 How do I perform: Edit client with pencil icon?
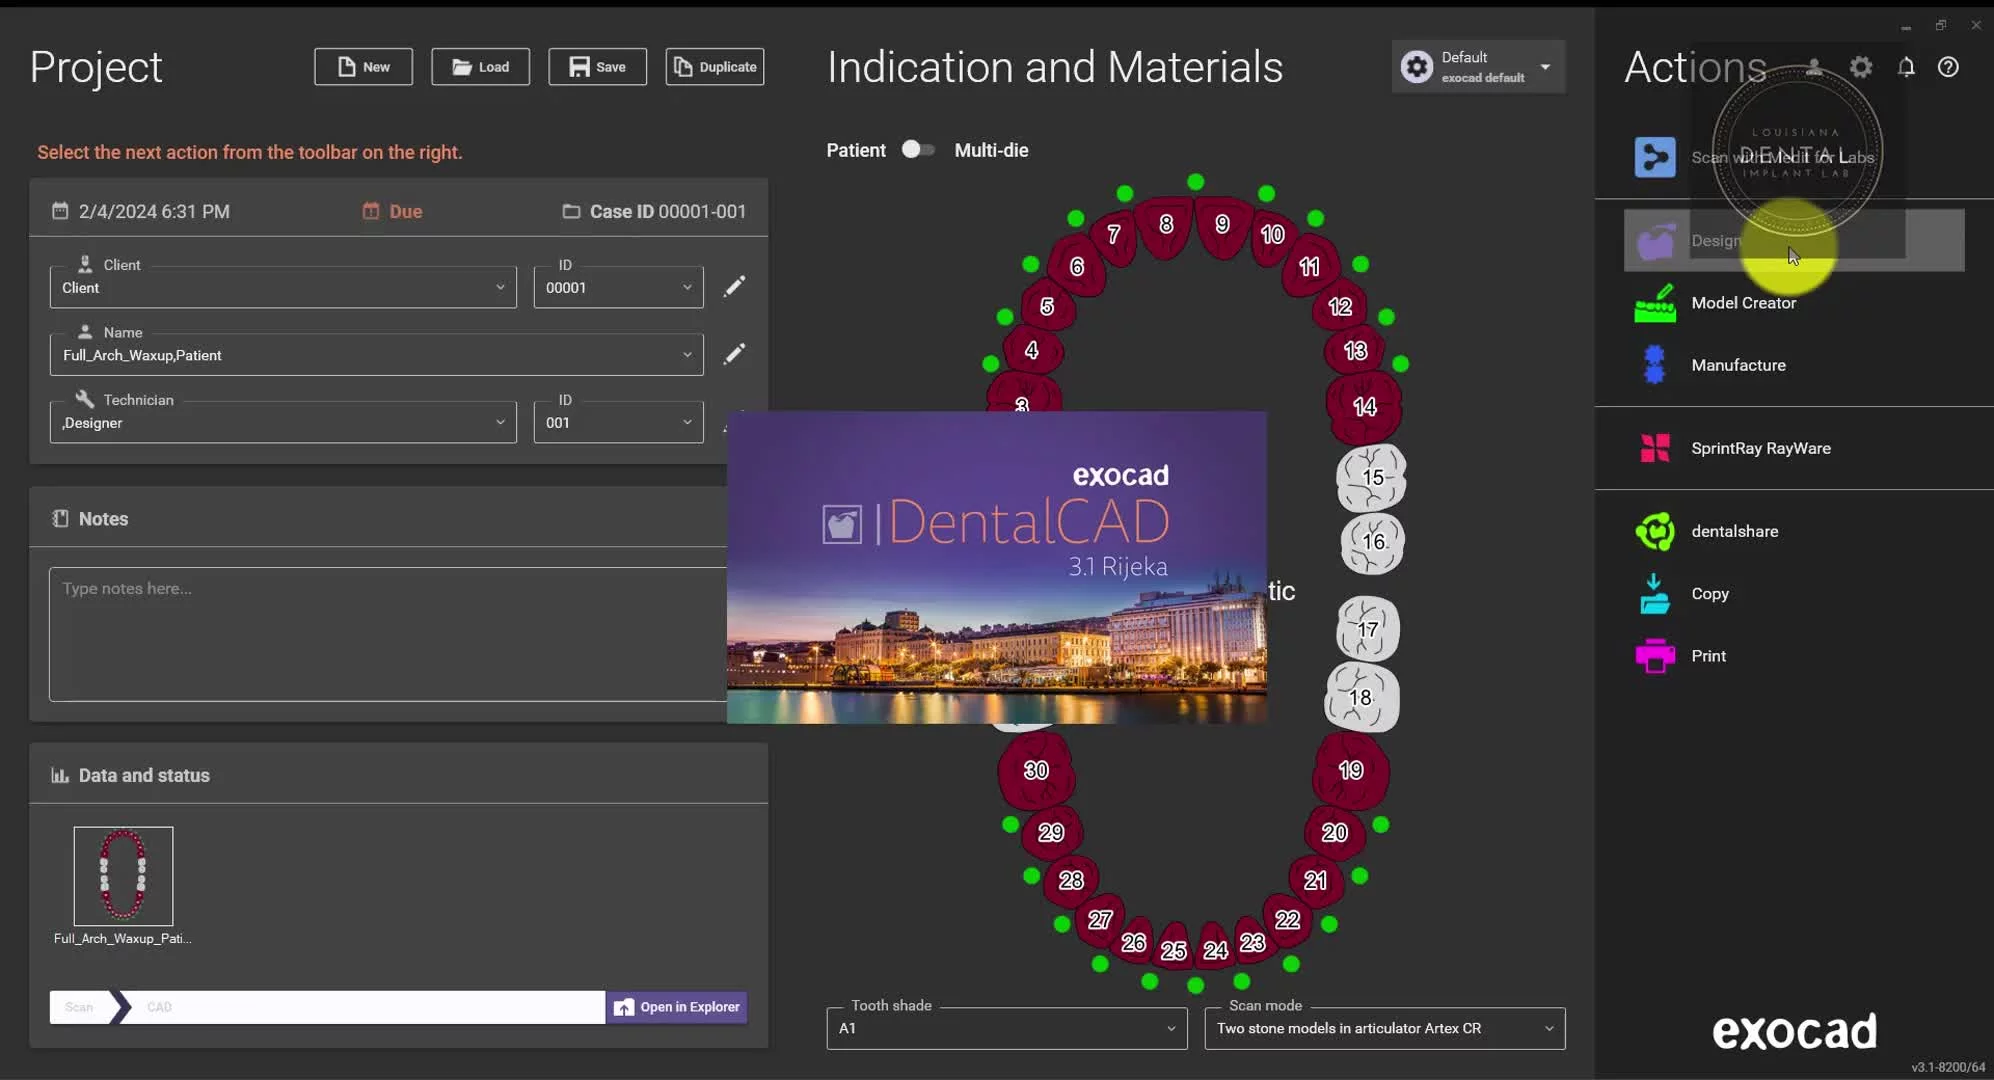[x=734, y=286]
